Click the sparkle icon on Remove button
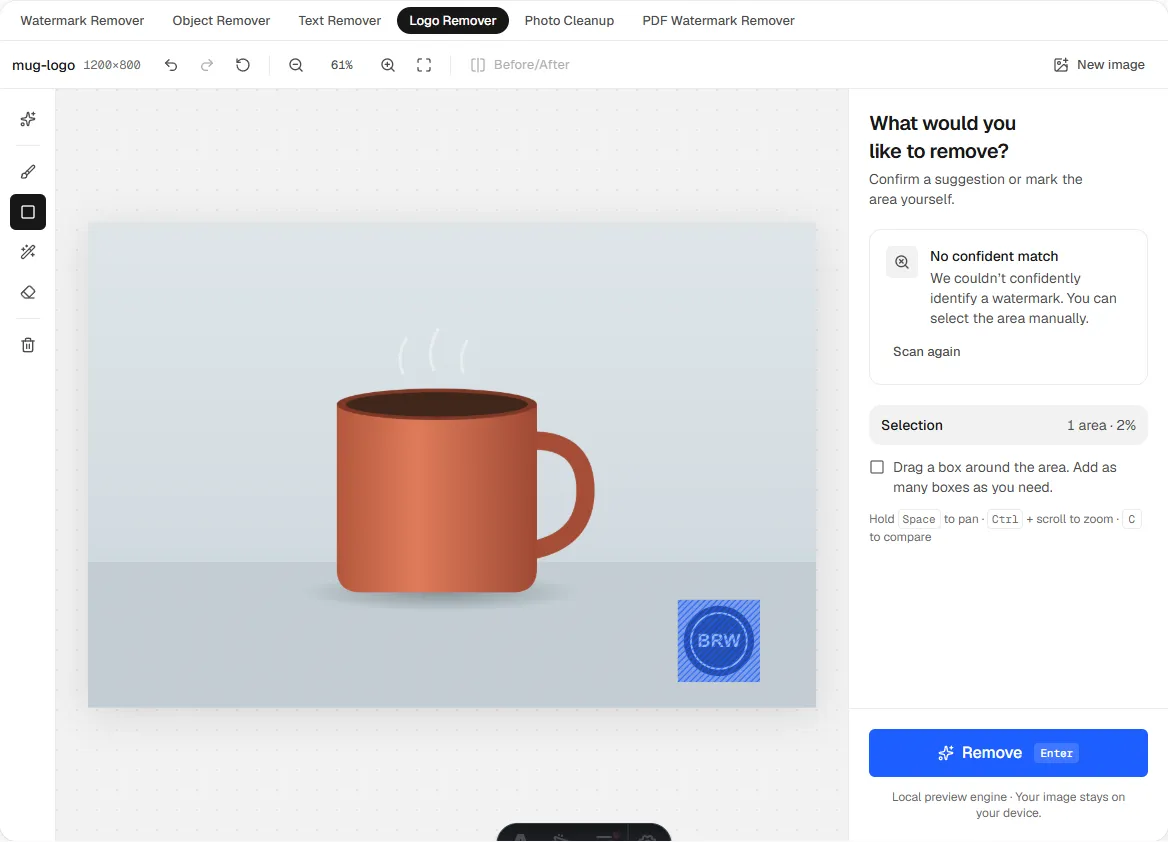Screen dimensions: 1168x842 (945, 753)
